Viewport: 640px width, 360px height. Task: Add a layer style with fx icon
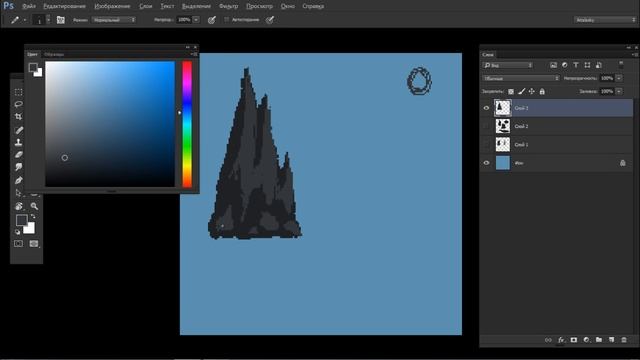coord(561,340)
